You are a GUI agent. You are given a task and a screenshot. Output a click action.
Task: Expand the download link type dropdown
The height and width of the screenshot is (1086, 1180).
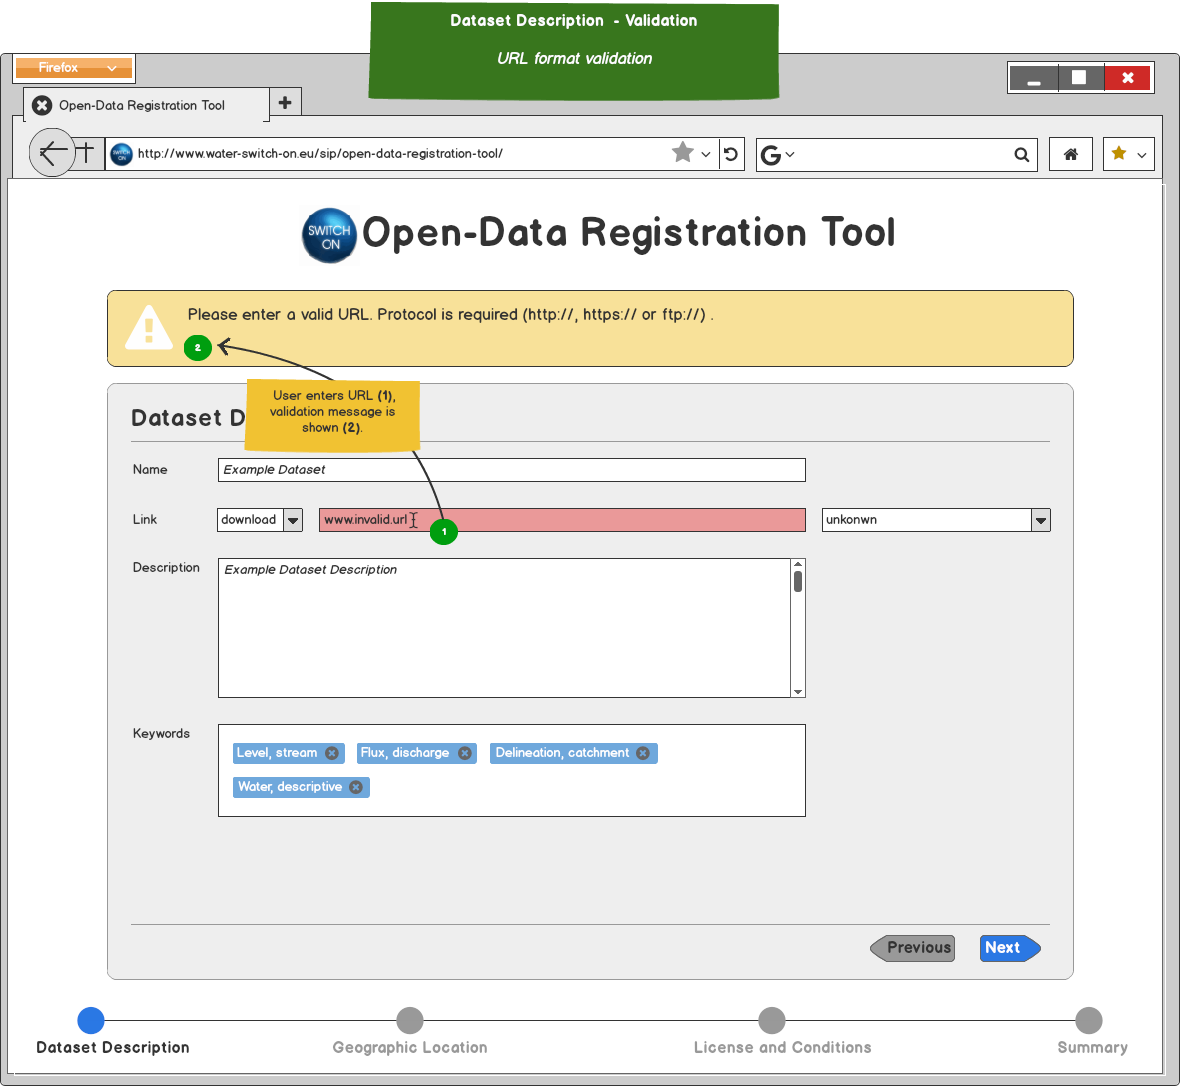(293, 520)
